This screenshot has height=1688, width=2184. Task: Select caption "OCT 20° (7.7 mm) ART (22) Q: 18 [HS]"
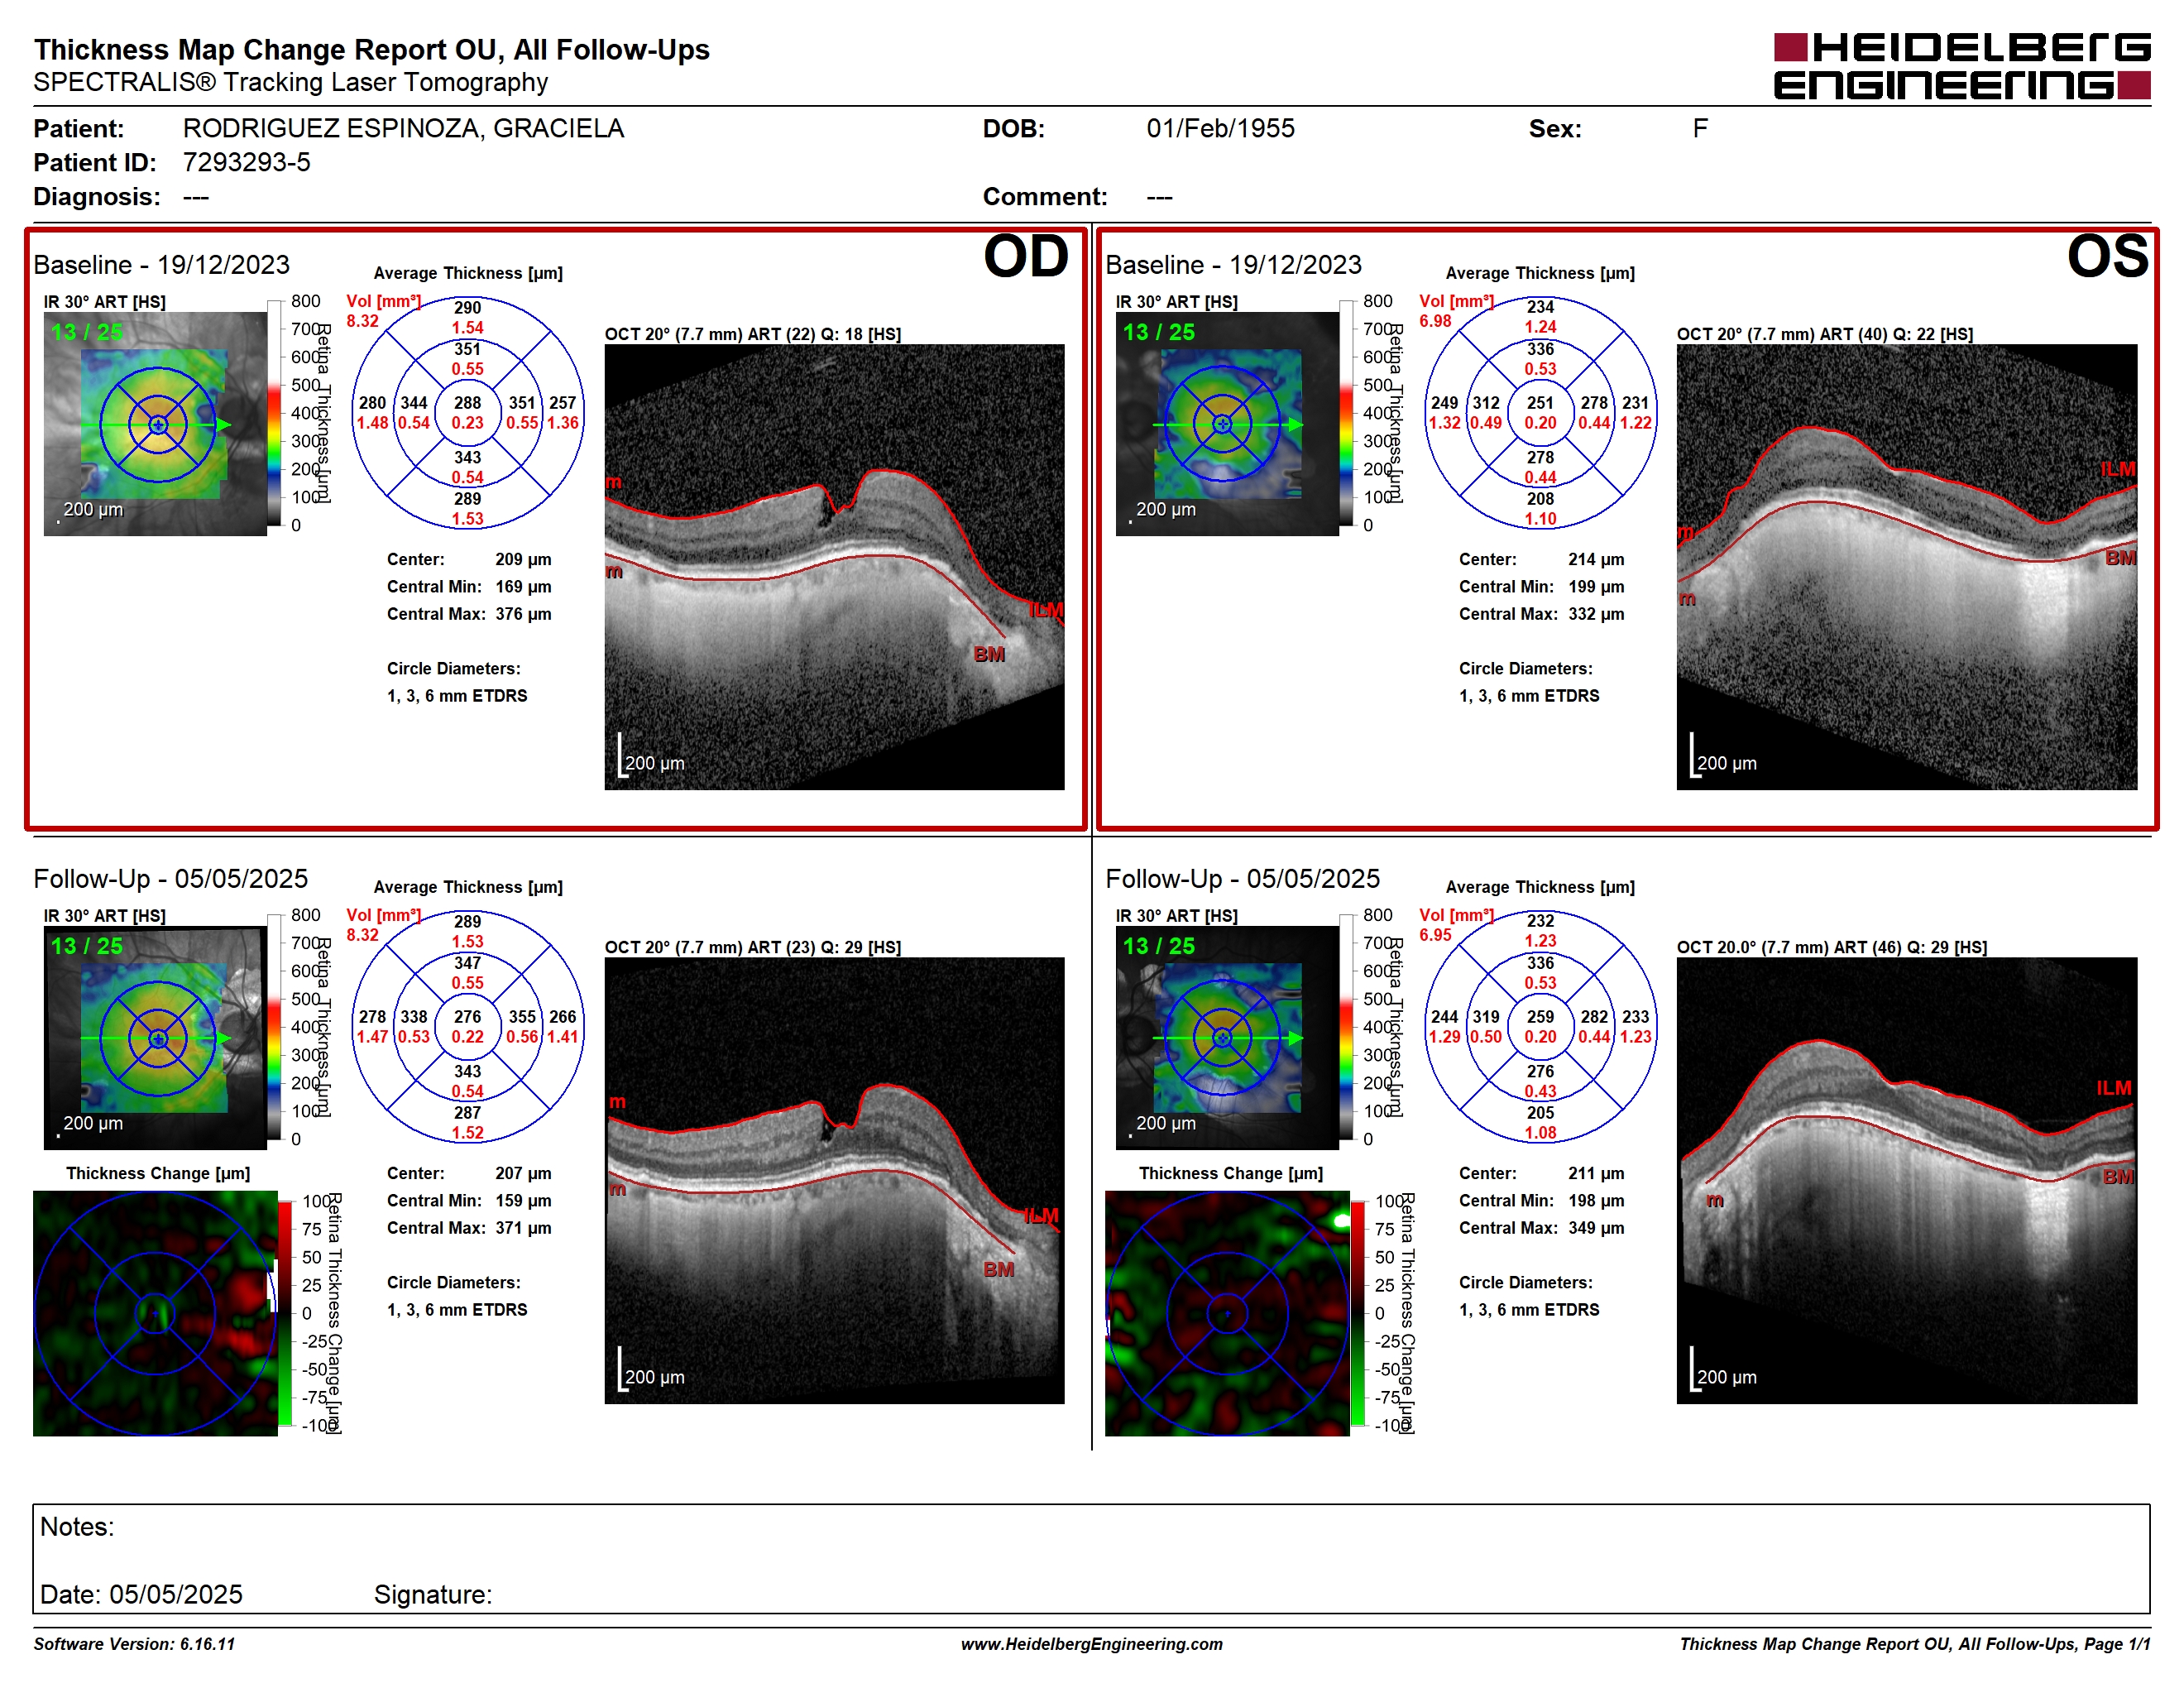click(x=752, y=334)
